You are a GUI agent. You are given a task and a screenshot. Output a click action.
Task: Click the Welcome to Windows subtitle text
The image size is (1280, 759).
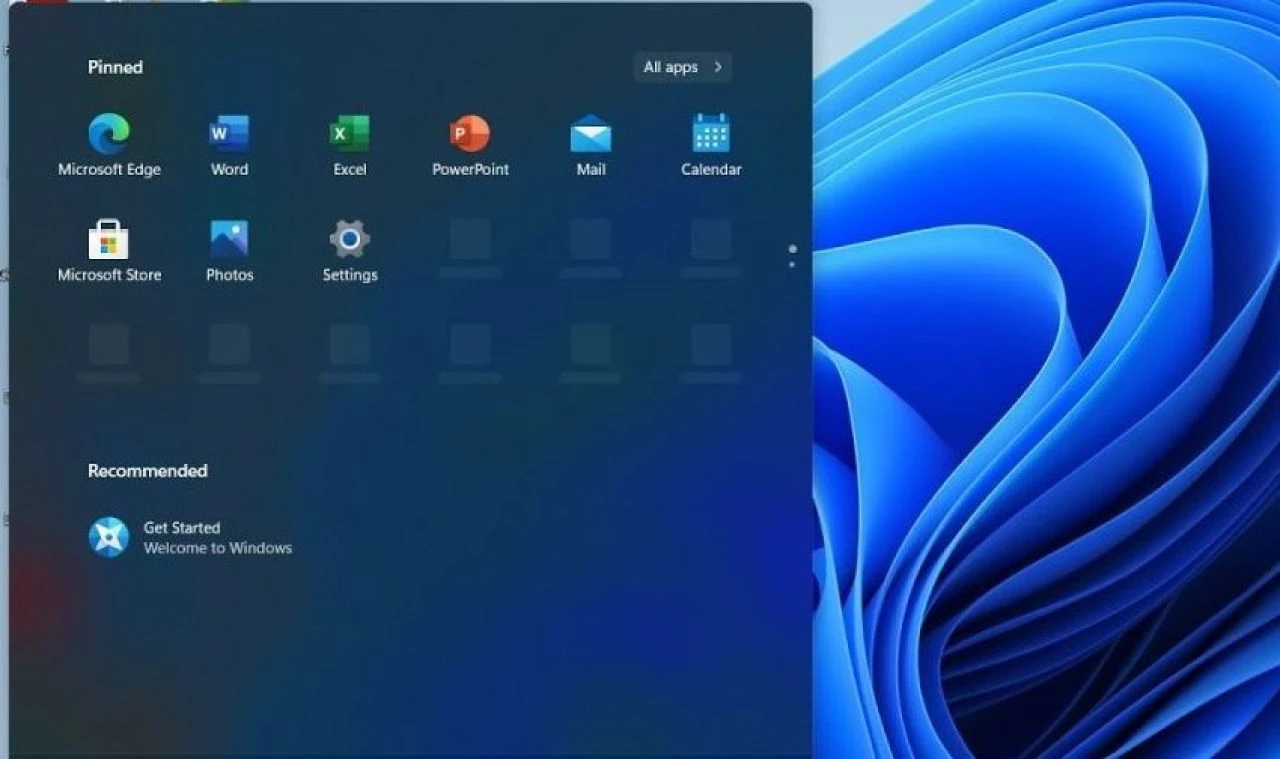(x=218, y=548)
